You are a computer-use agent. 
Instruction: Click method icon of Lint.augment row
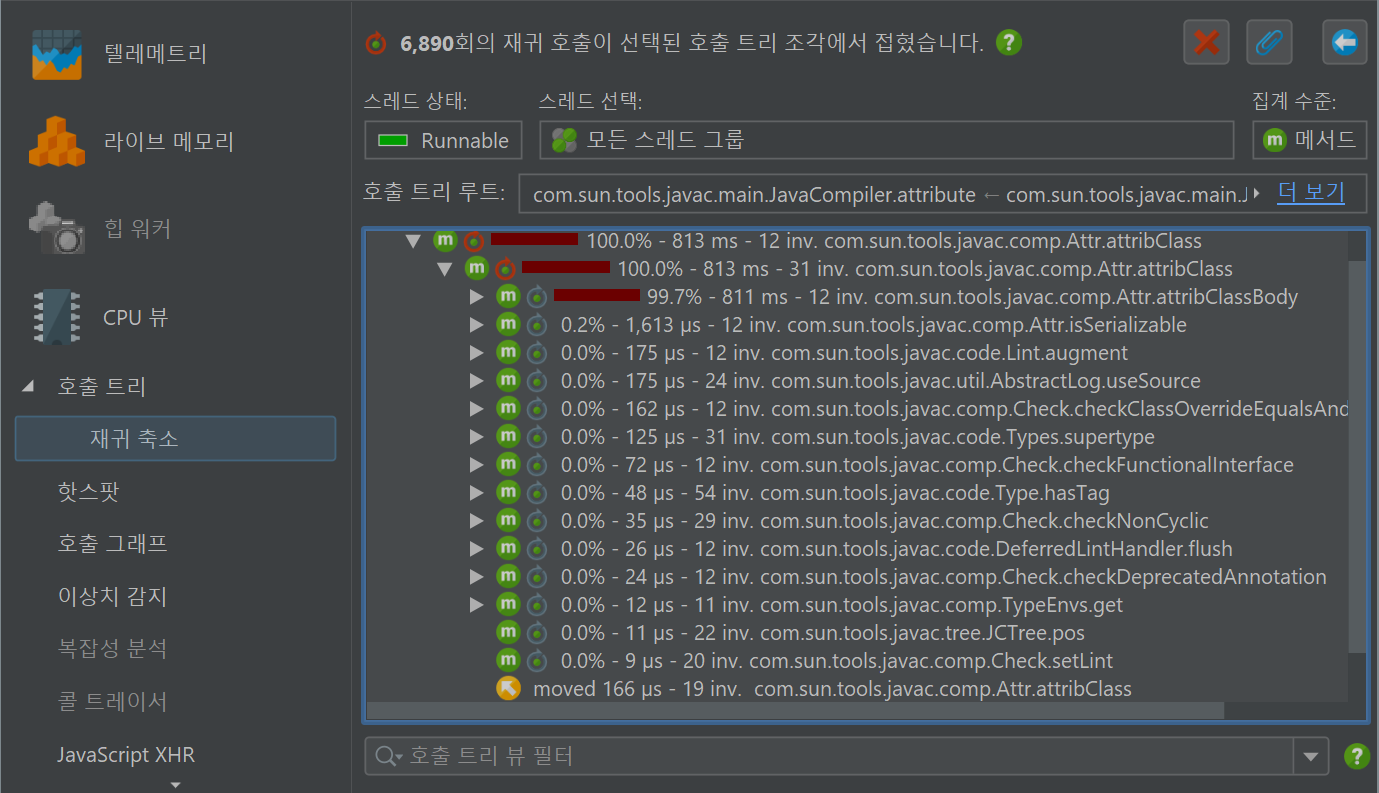click(x=509, y=353)
